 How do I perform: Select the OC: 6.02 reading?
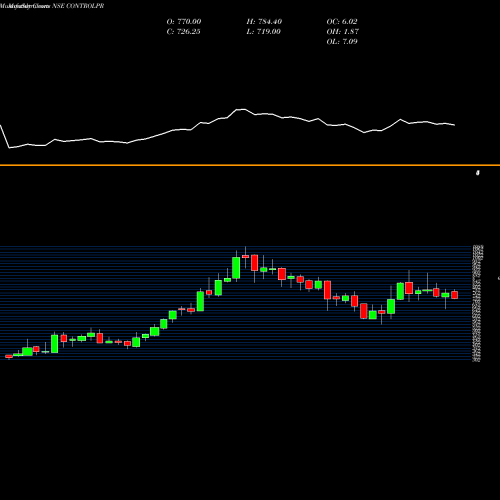[342, 22]
